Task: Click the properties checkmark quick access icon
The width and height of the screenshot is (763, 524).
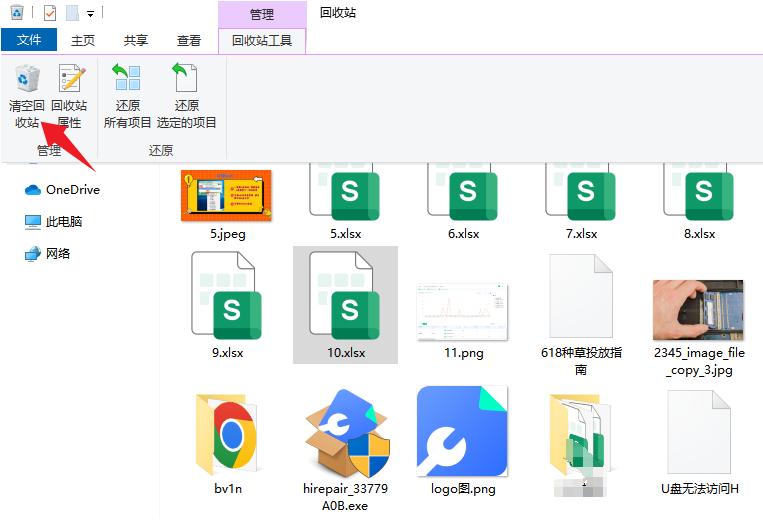Action: (50, 13)
